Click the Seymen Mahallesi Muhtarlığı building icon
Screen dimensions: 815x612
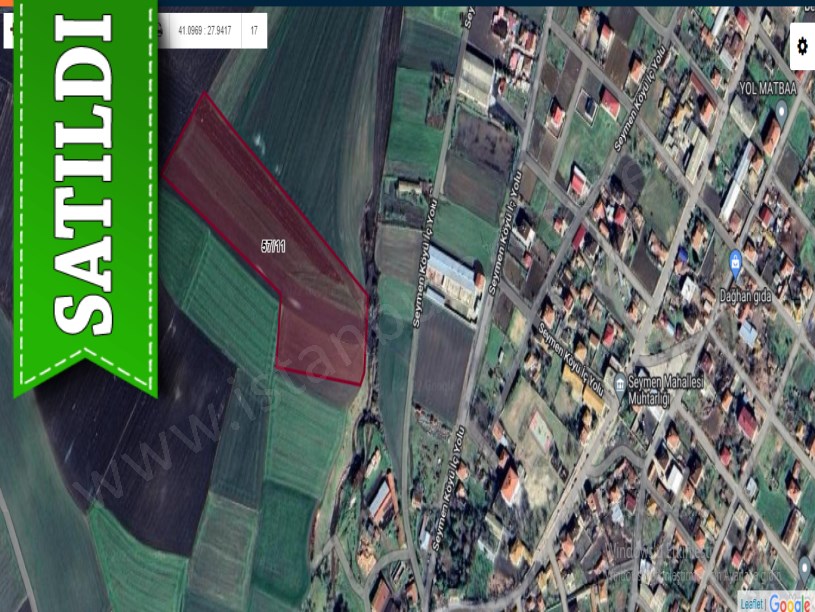tap(620, 383)
